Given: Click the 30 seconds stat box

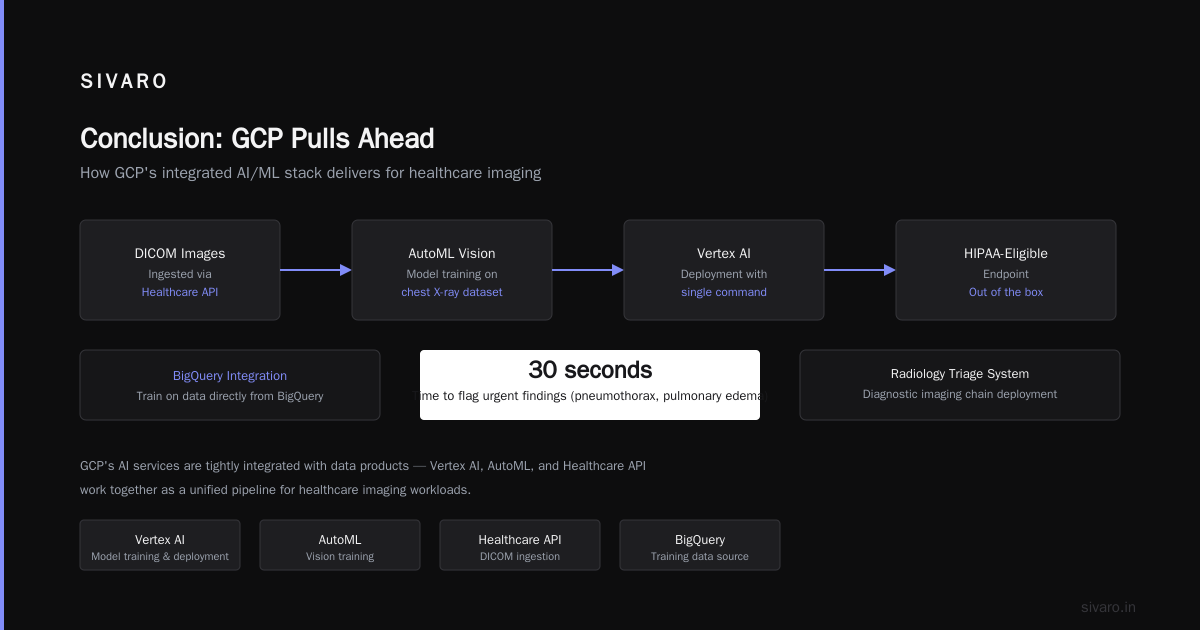Looking at the screenshot, I should [x=590, y=385].
